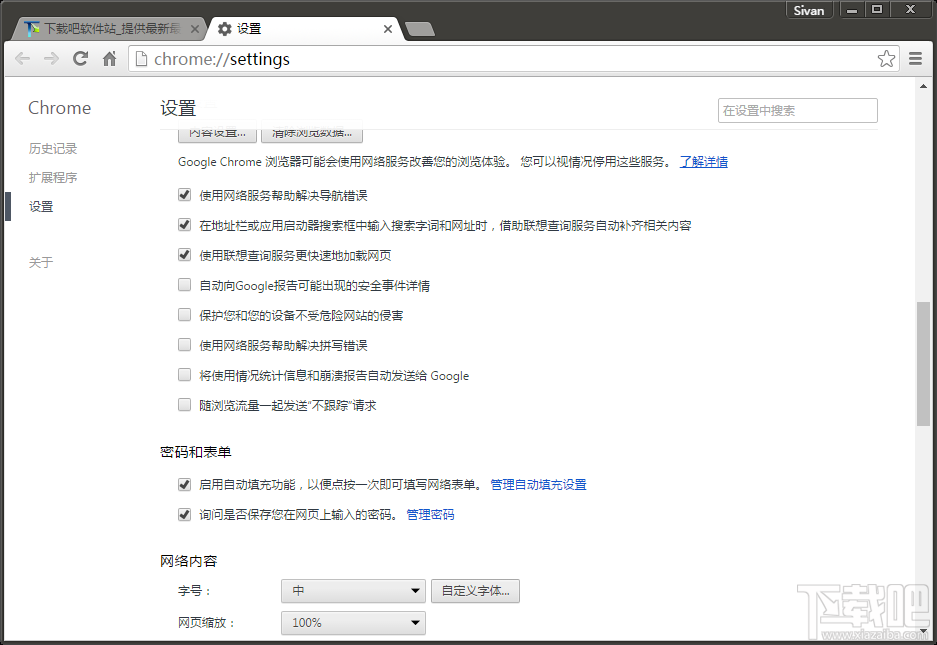The image size is (937, 645).
Task: Open the 网页缩放 dropdown showing 100%
Action: (x=352, y=622)
